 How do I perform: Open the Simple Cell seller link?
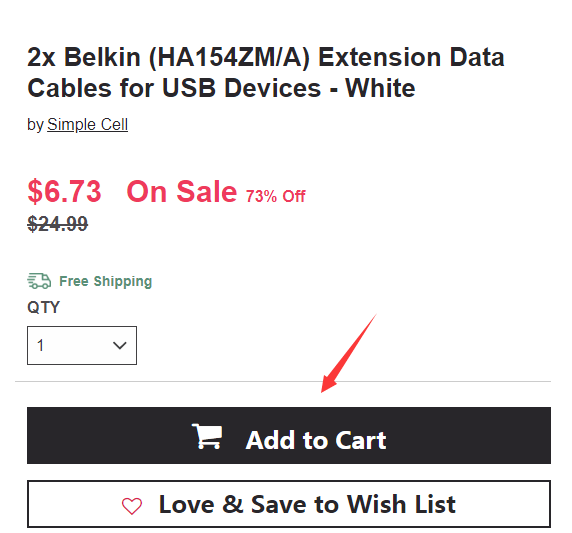[x=88, y=125]
